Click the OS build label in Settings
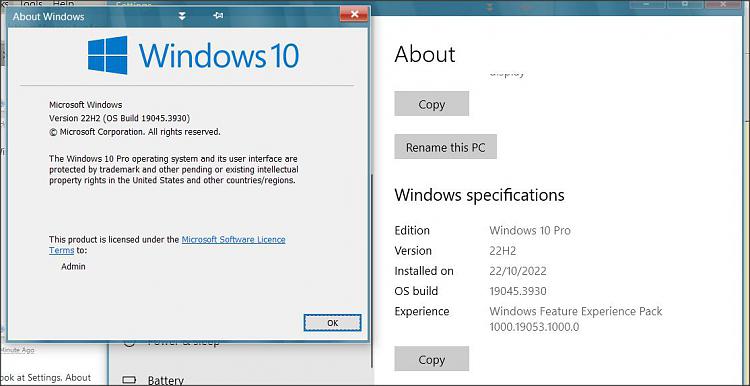Viewport: 750px width, 386px height. pos(416,291)
